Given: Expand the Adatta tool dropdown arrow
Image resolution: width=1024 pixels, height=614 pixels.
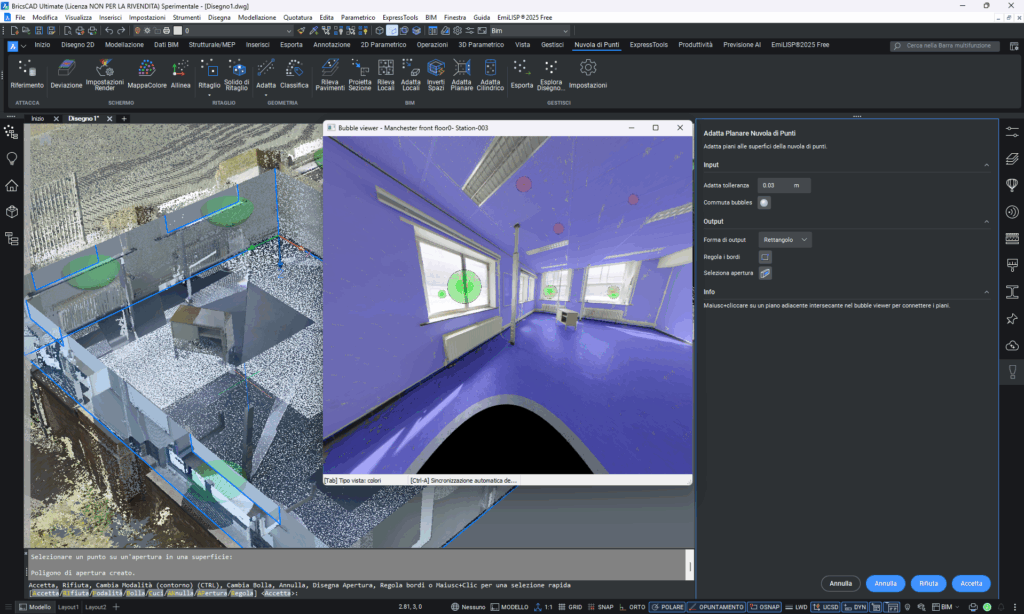Looking at the screenshot, I should point(266,95).
